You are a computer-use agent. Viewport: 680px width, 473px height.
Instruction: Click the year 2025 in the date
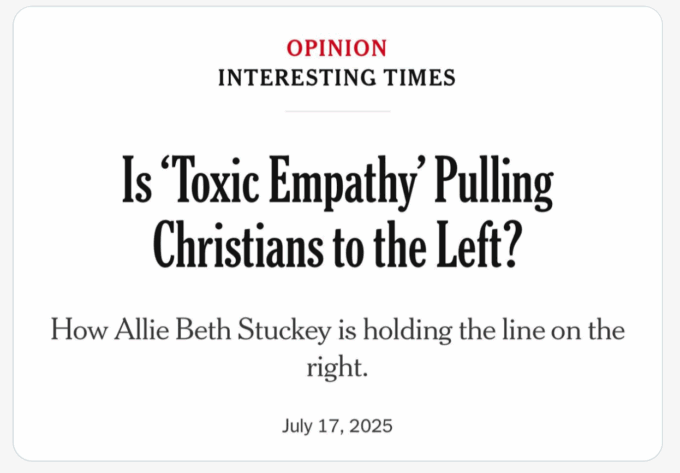pyautogui.click(x=370, y=426)
